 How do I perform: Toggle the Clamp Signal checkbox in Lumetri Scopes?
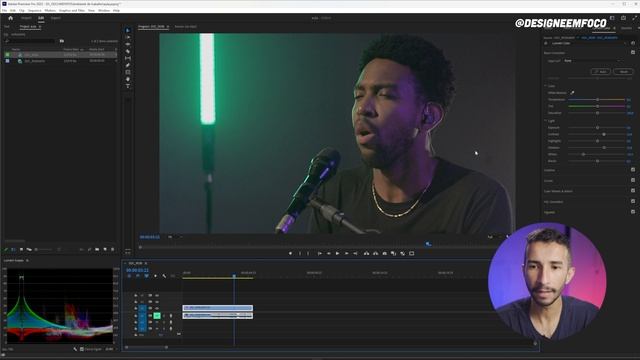coord(82,349)
